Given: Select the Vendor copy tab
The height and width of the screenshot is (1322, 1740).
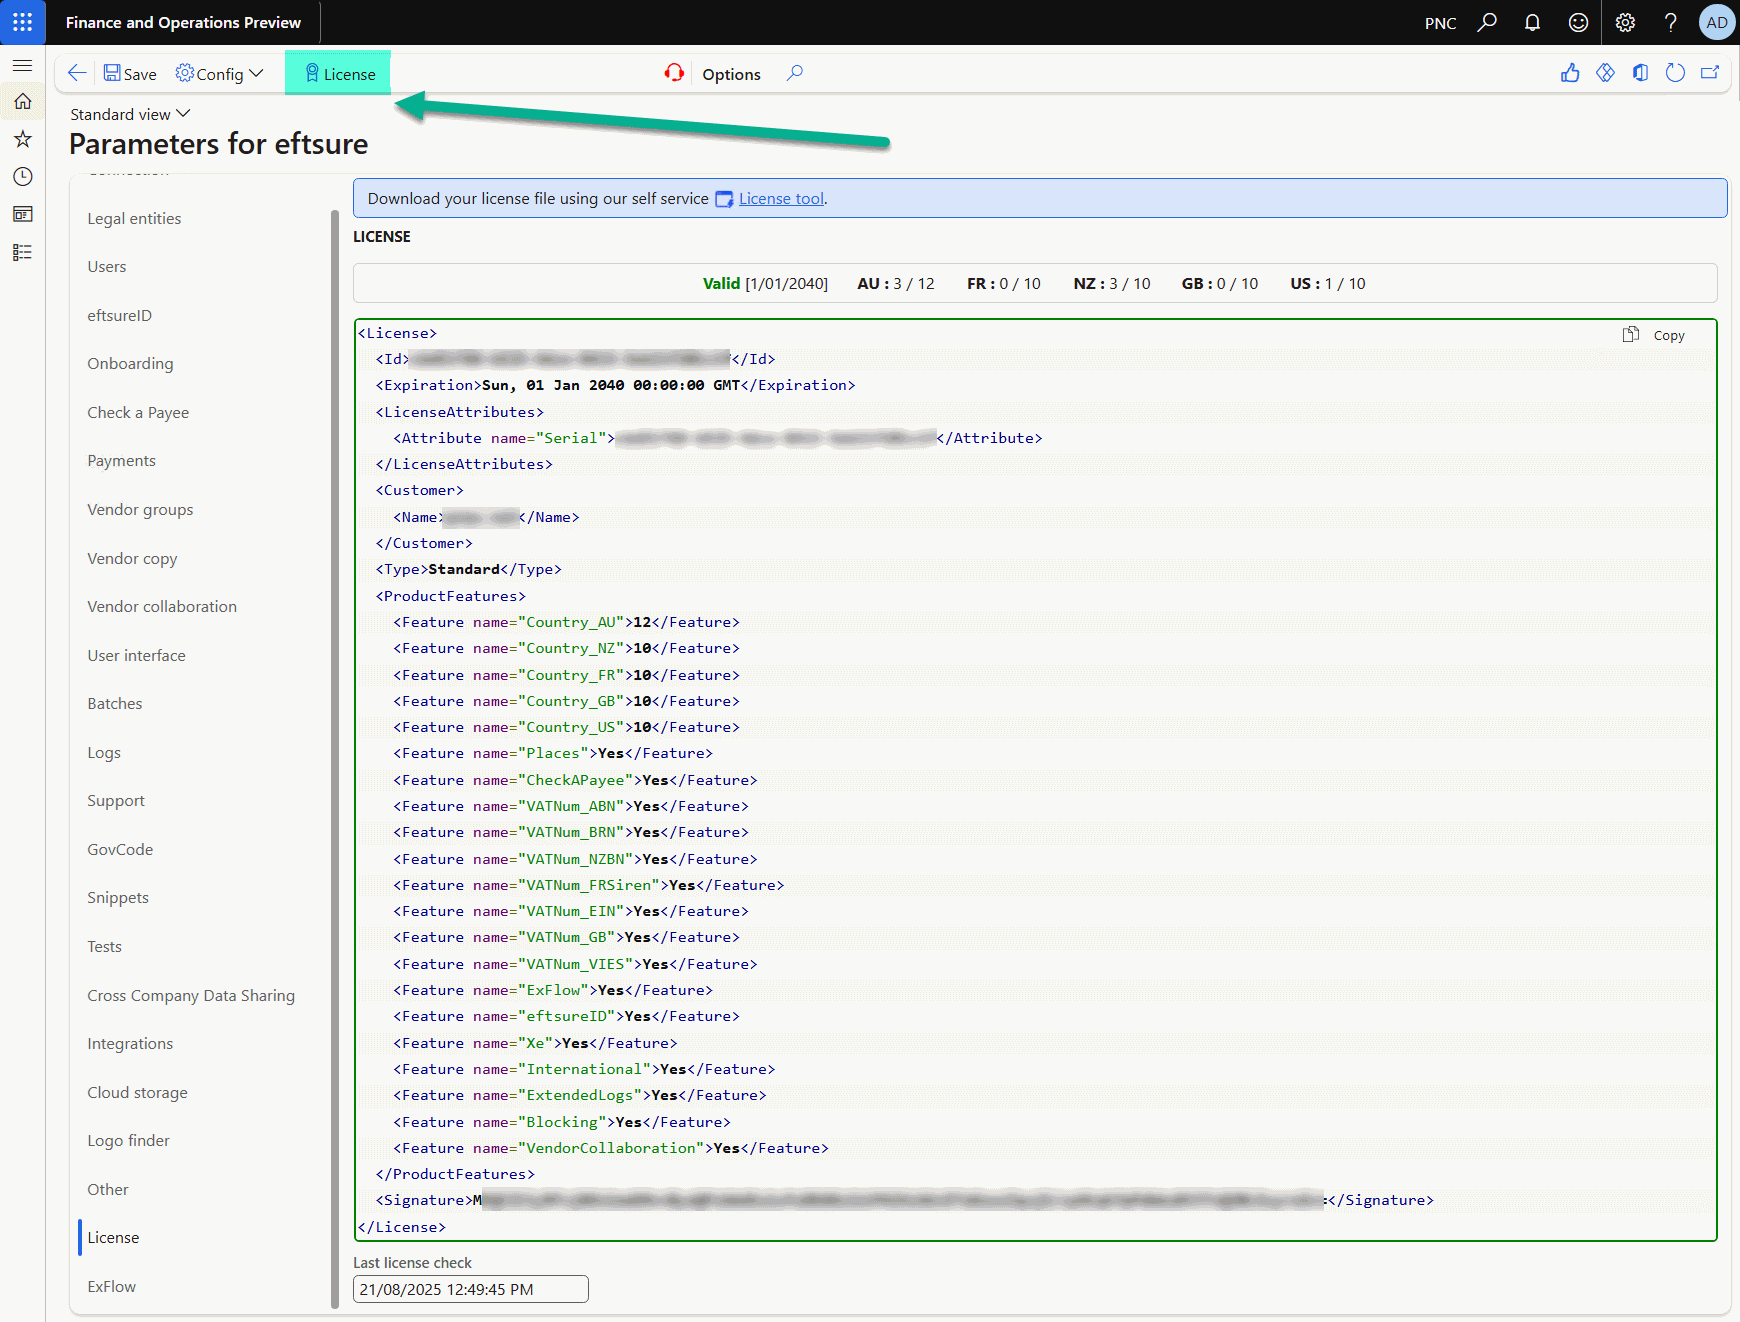Looking at the screenshot, I should (132, 558).
